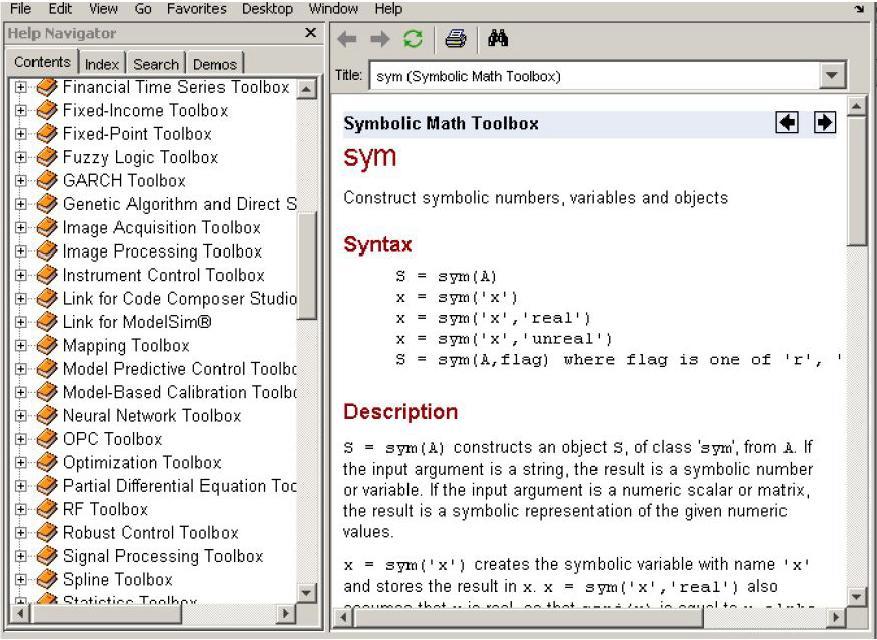This screenshot has height=640, width=877.
Task: Click the forward navigation arrow in toolbar
Action: click(378, 39)
